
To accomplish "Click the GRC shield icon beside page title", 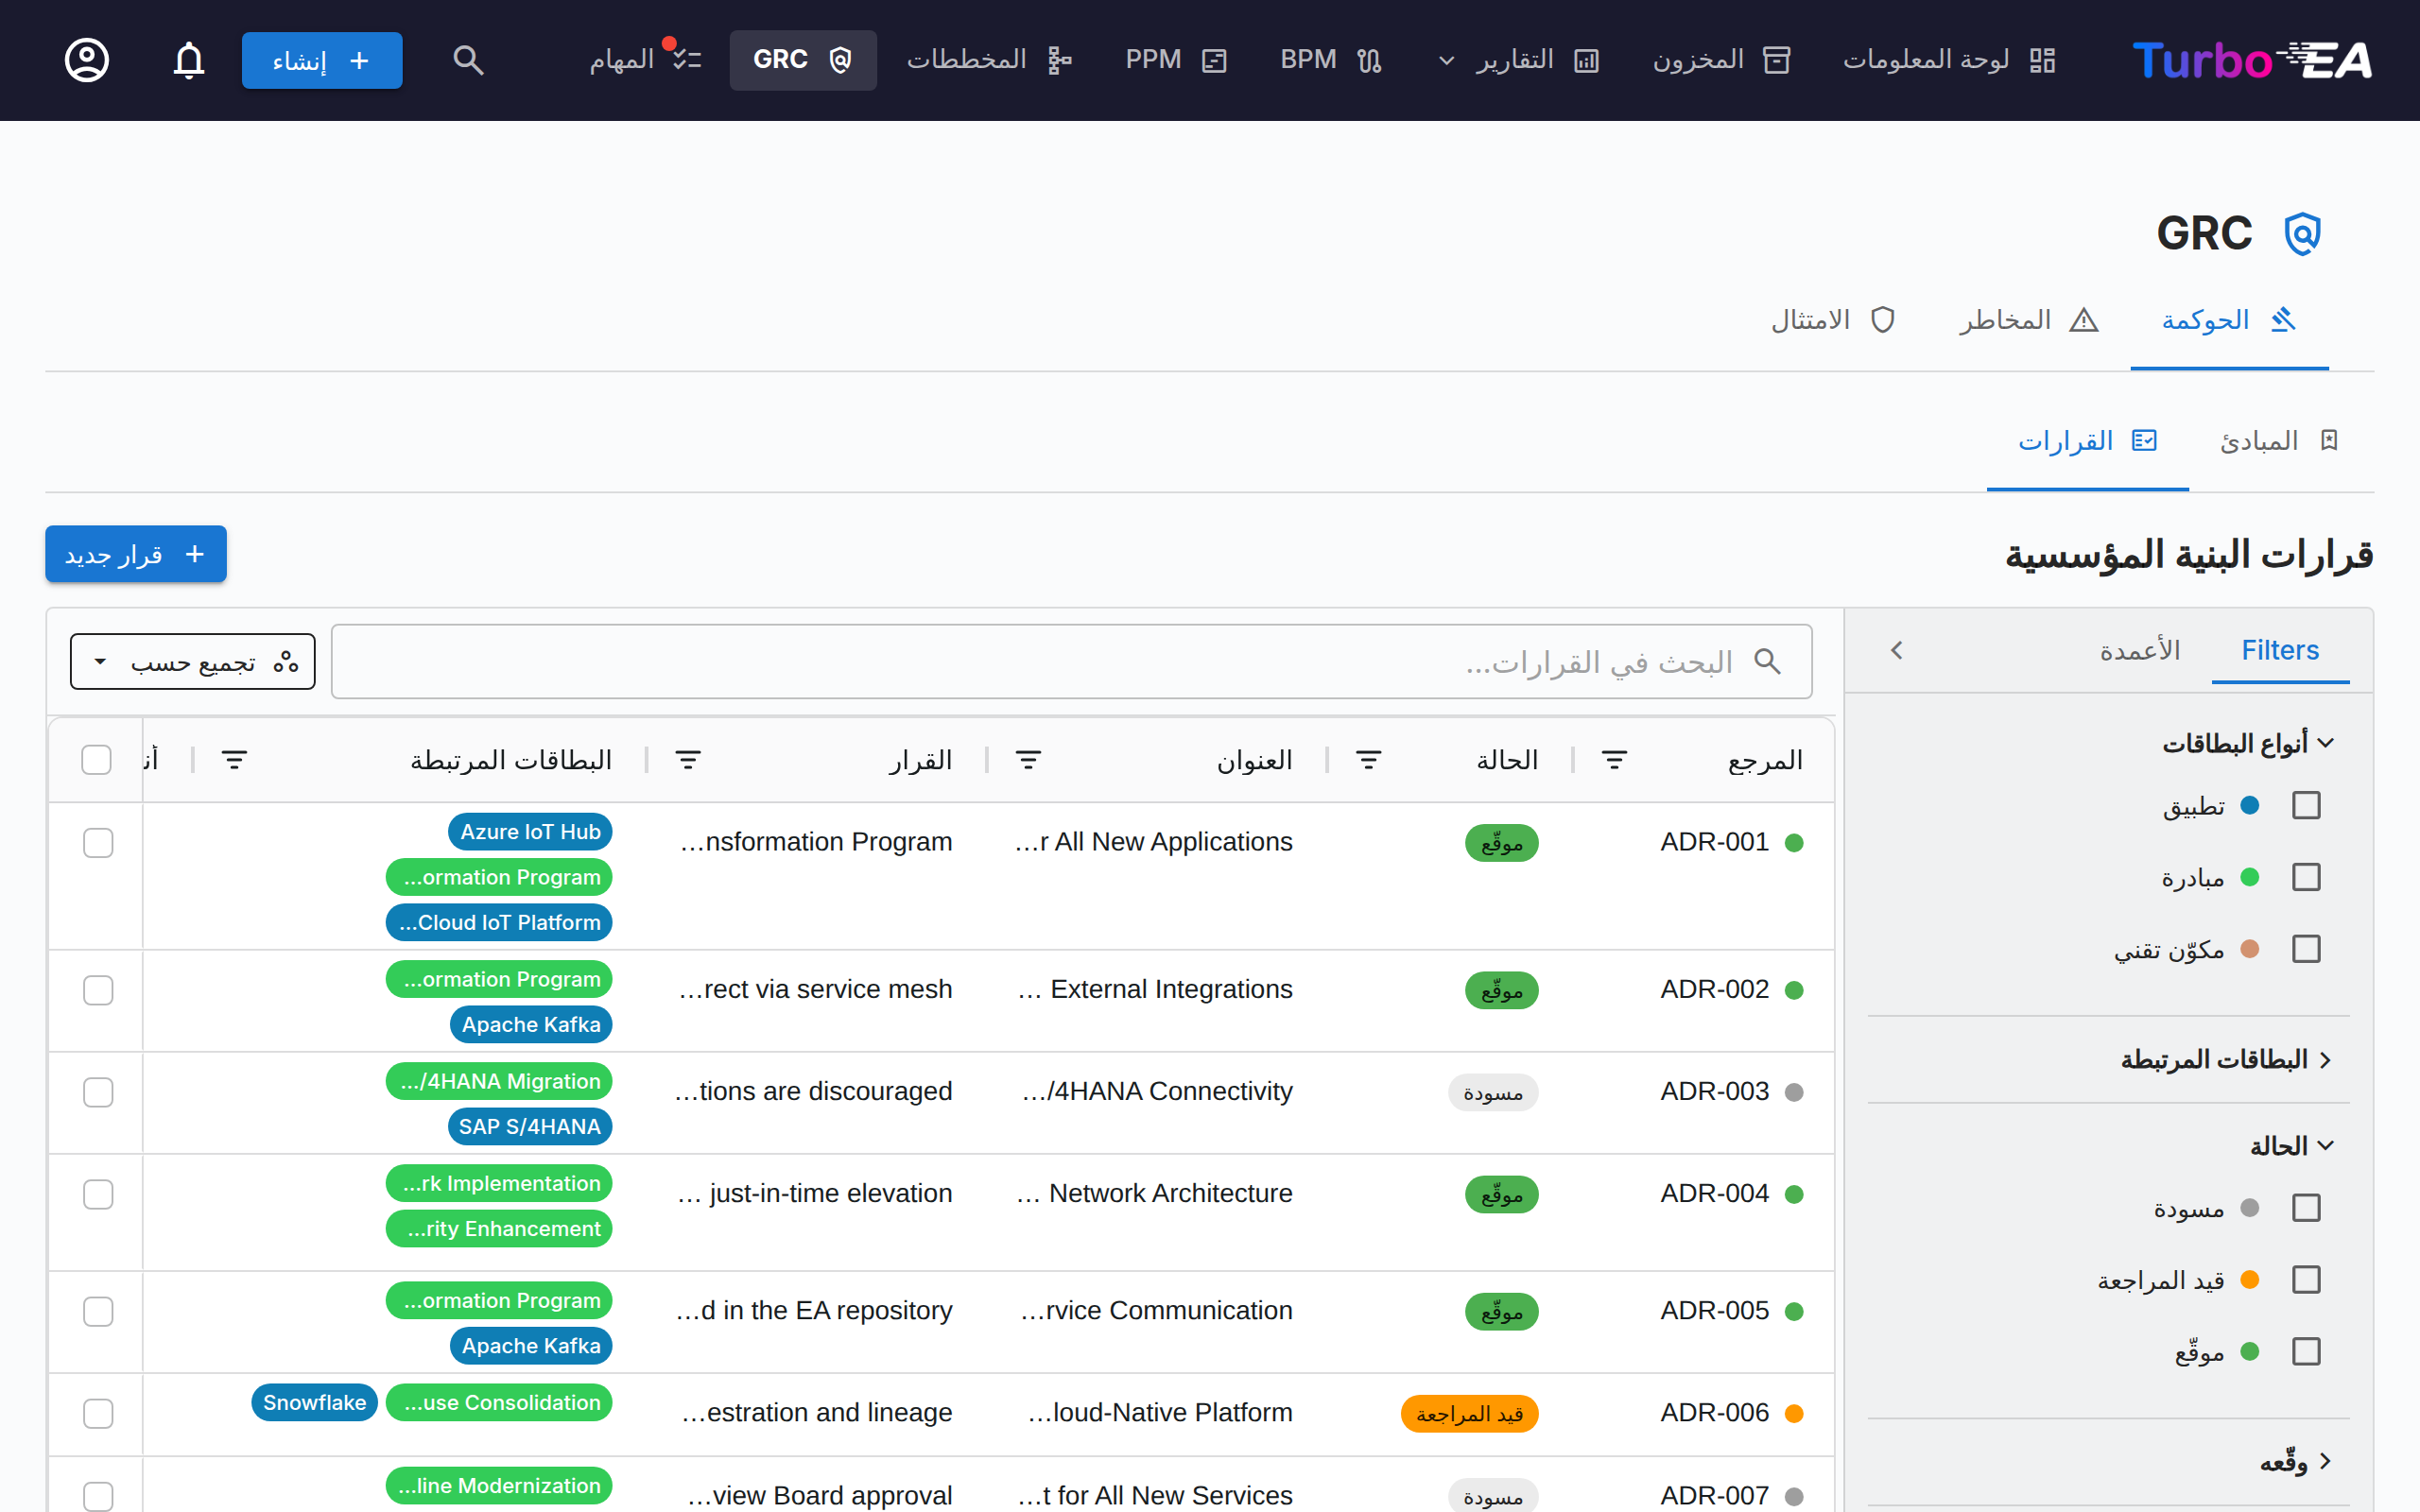I will 2302,233.
